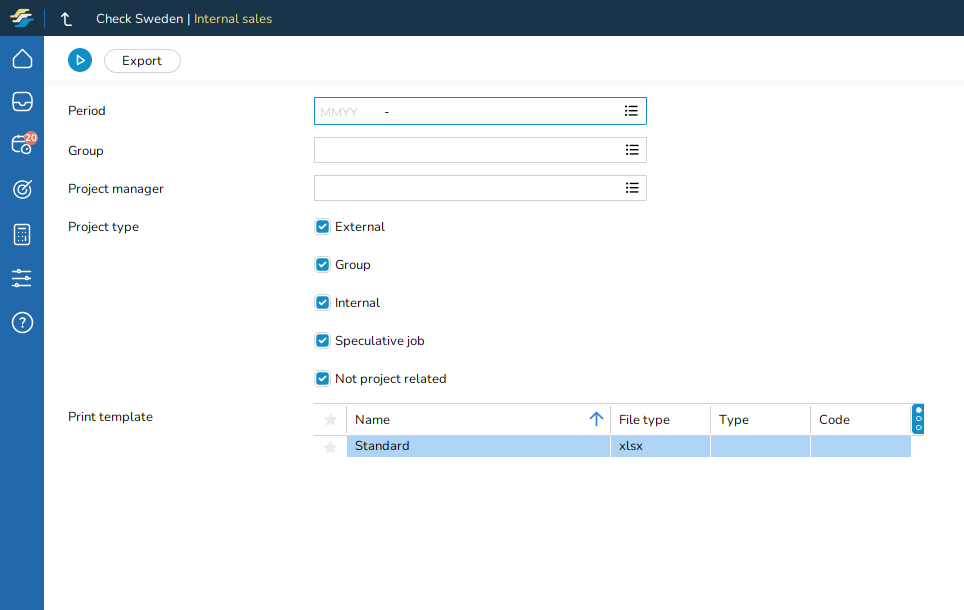Toggle the Internal checkbox
Screen dimensions: 964x610
click(x=322, y=303)
